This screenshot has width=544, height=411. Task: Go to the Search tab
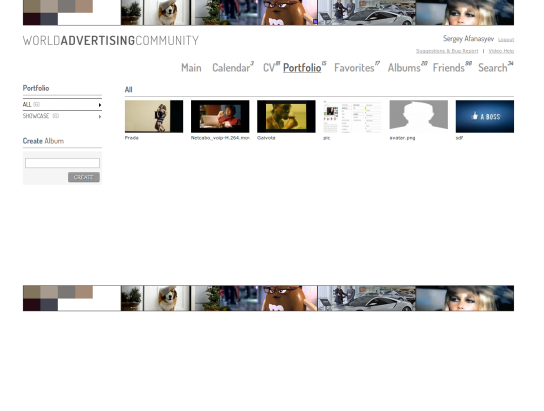point(493,68)
